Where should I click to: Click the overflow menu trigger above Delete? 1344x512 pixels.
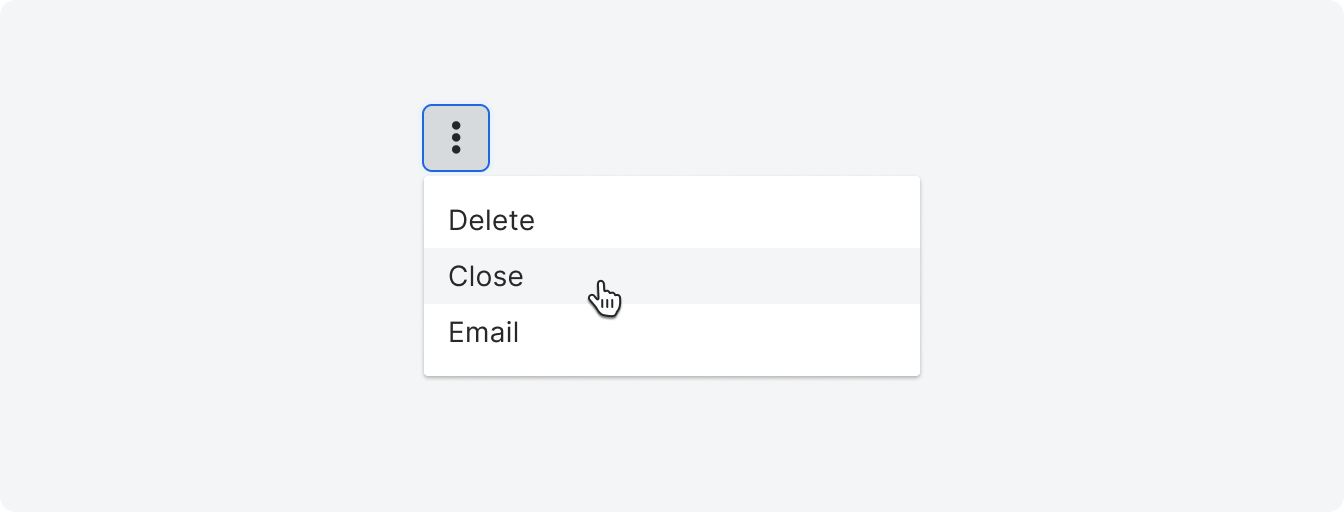(456, 138)
